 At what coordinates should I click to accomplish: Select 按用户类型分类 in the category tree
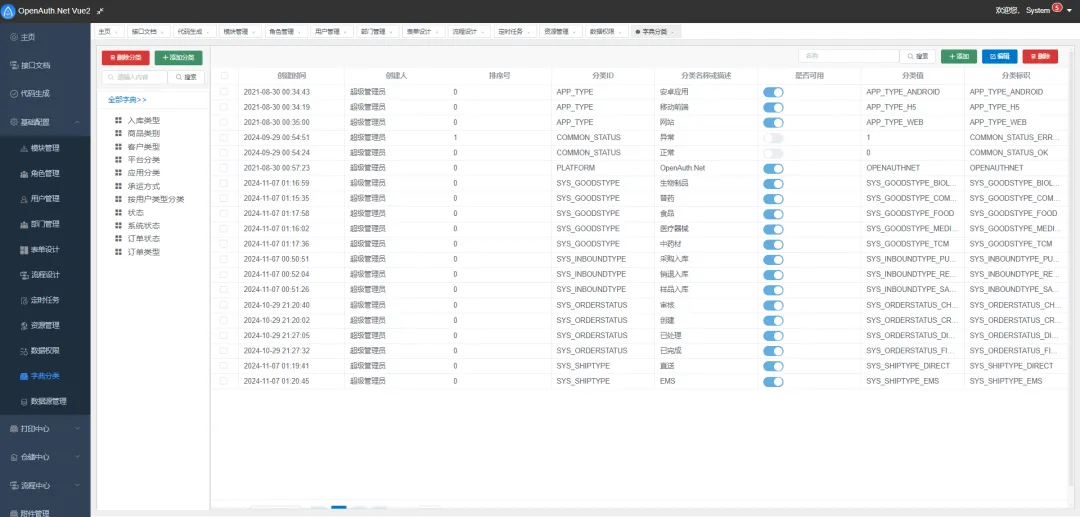[156, 200]
